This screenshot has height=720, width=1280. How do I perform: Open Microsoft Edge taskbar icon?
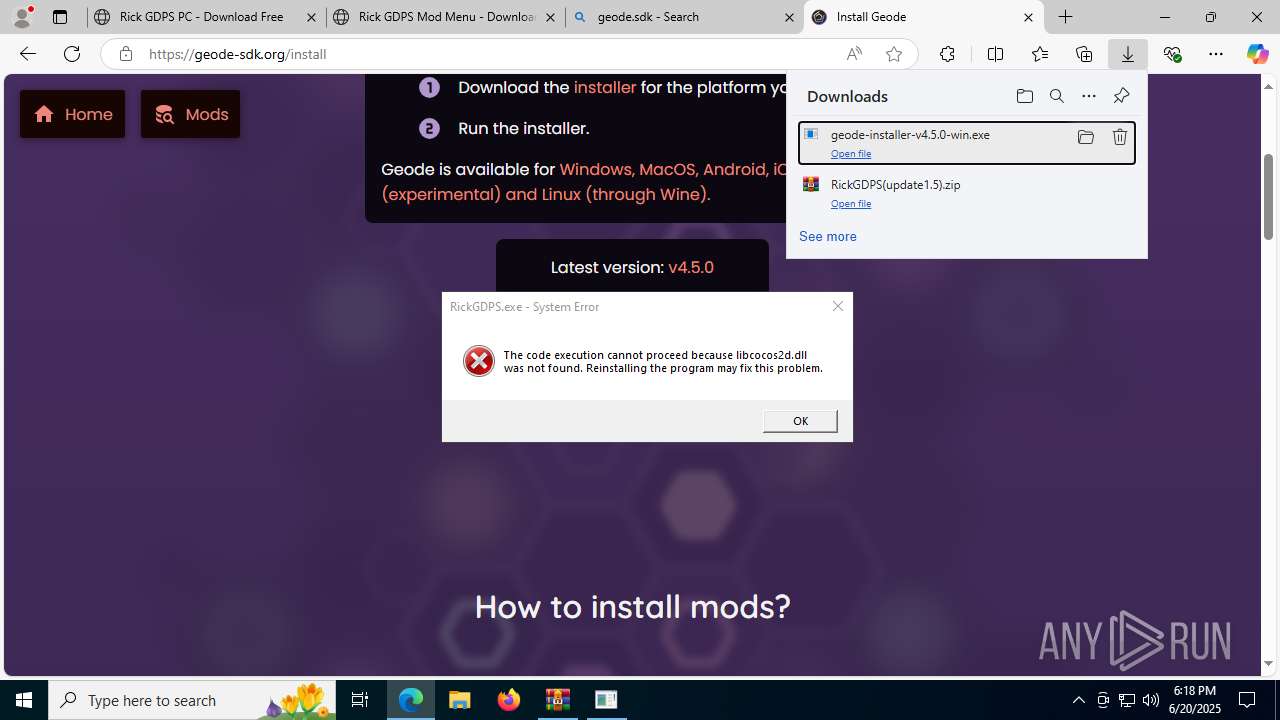point(411,700)
